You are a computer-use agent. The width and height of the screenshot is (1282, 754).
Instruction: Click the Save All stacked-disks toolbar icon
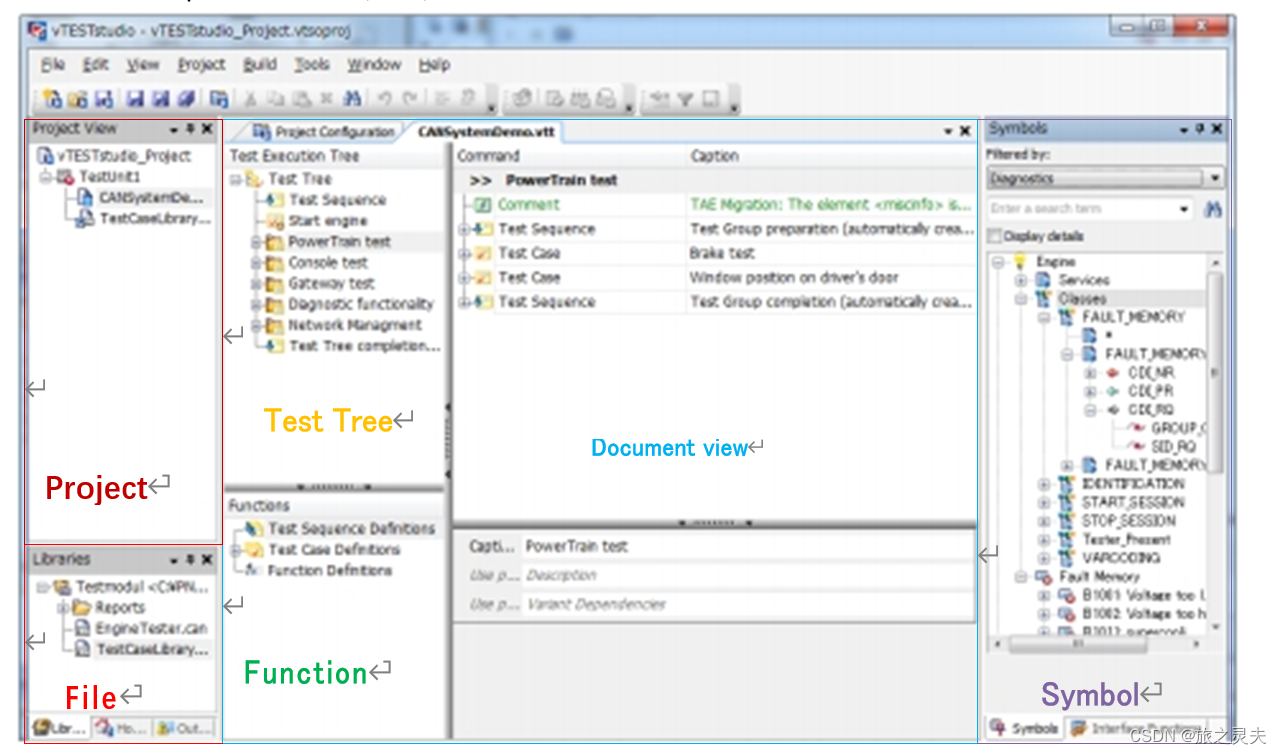186,99
